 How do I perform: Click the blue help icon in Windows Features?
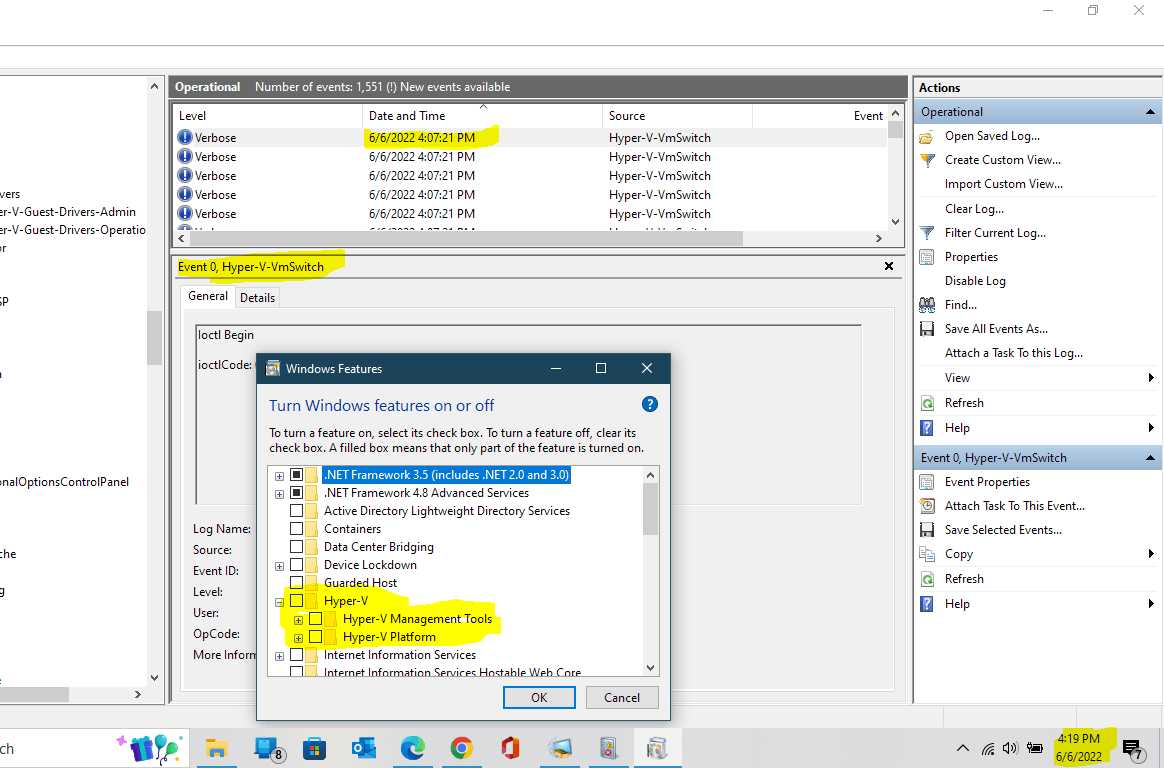[x=650, y=404]
